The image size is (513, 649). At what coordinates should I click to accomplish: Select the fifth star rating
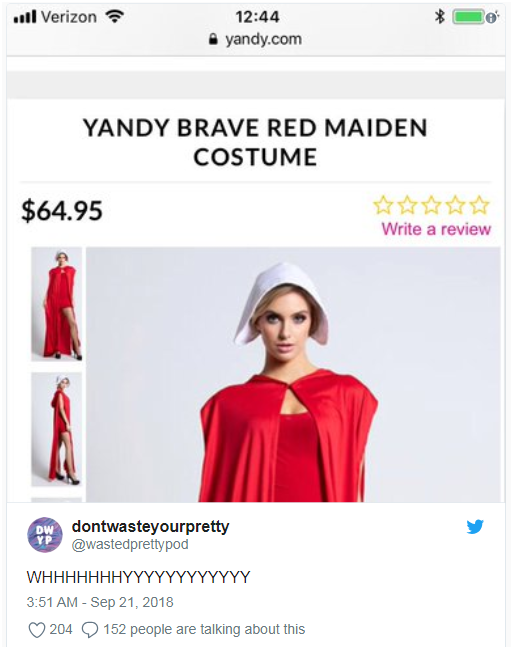coord(479,205)
